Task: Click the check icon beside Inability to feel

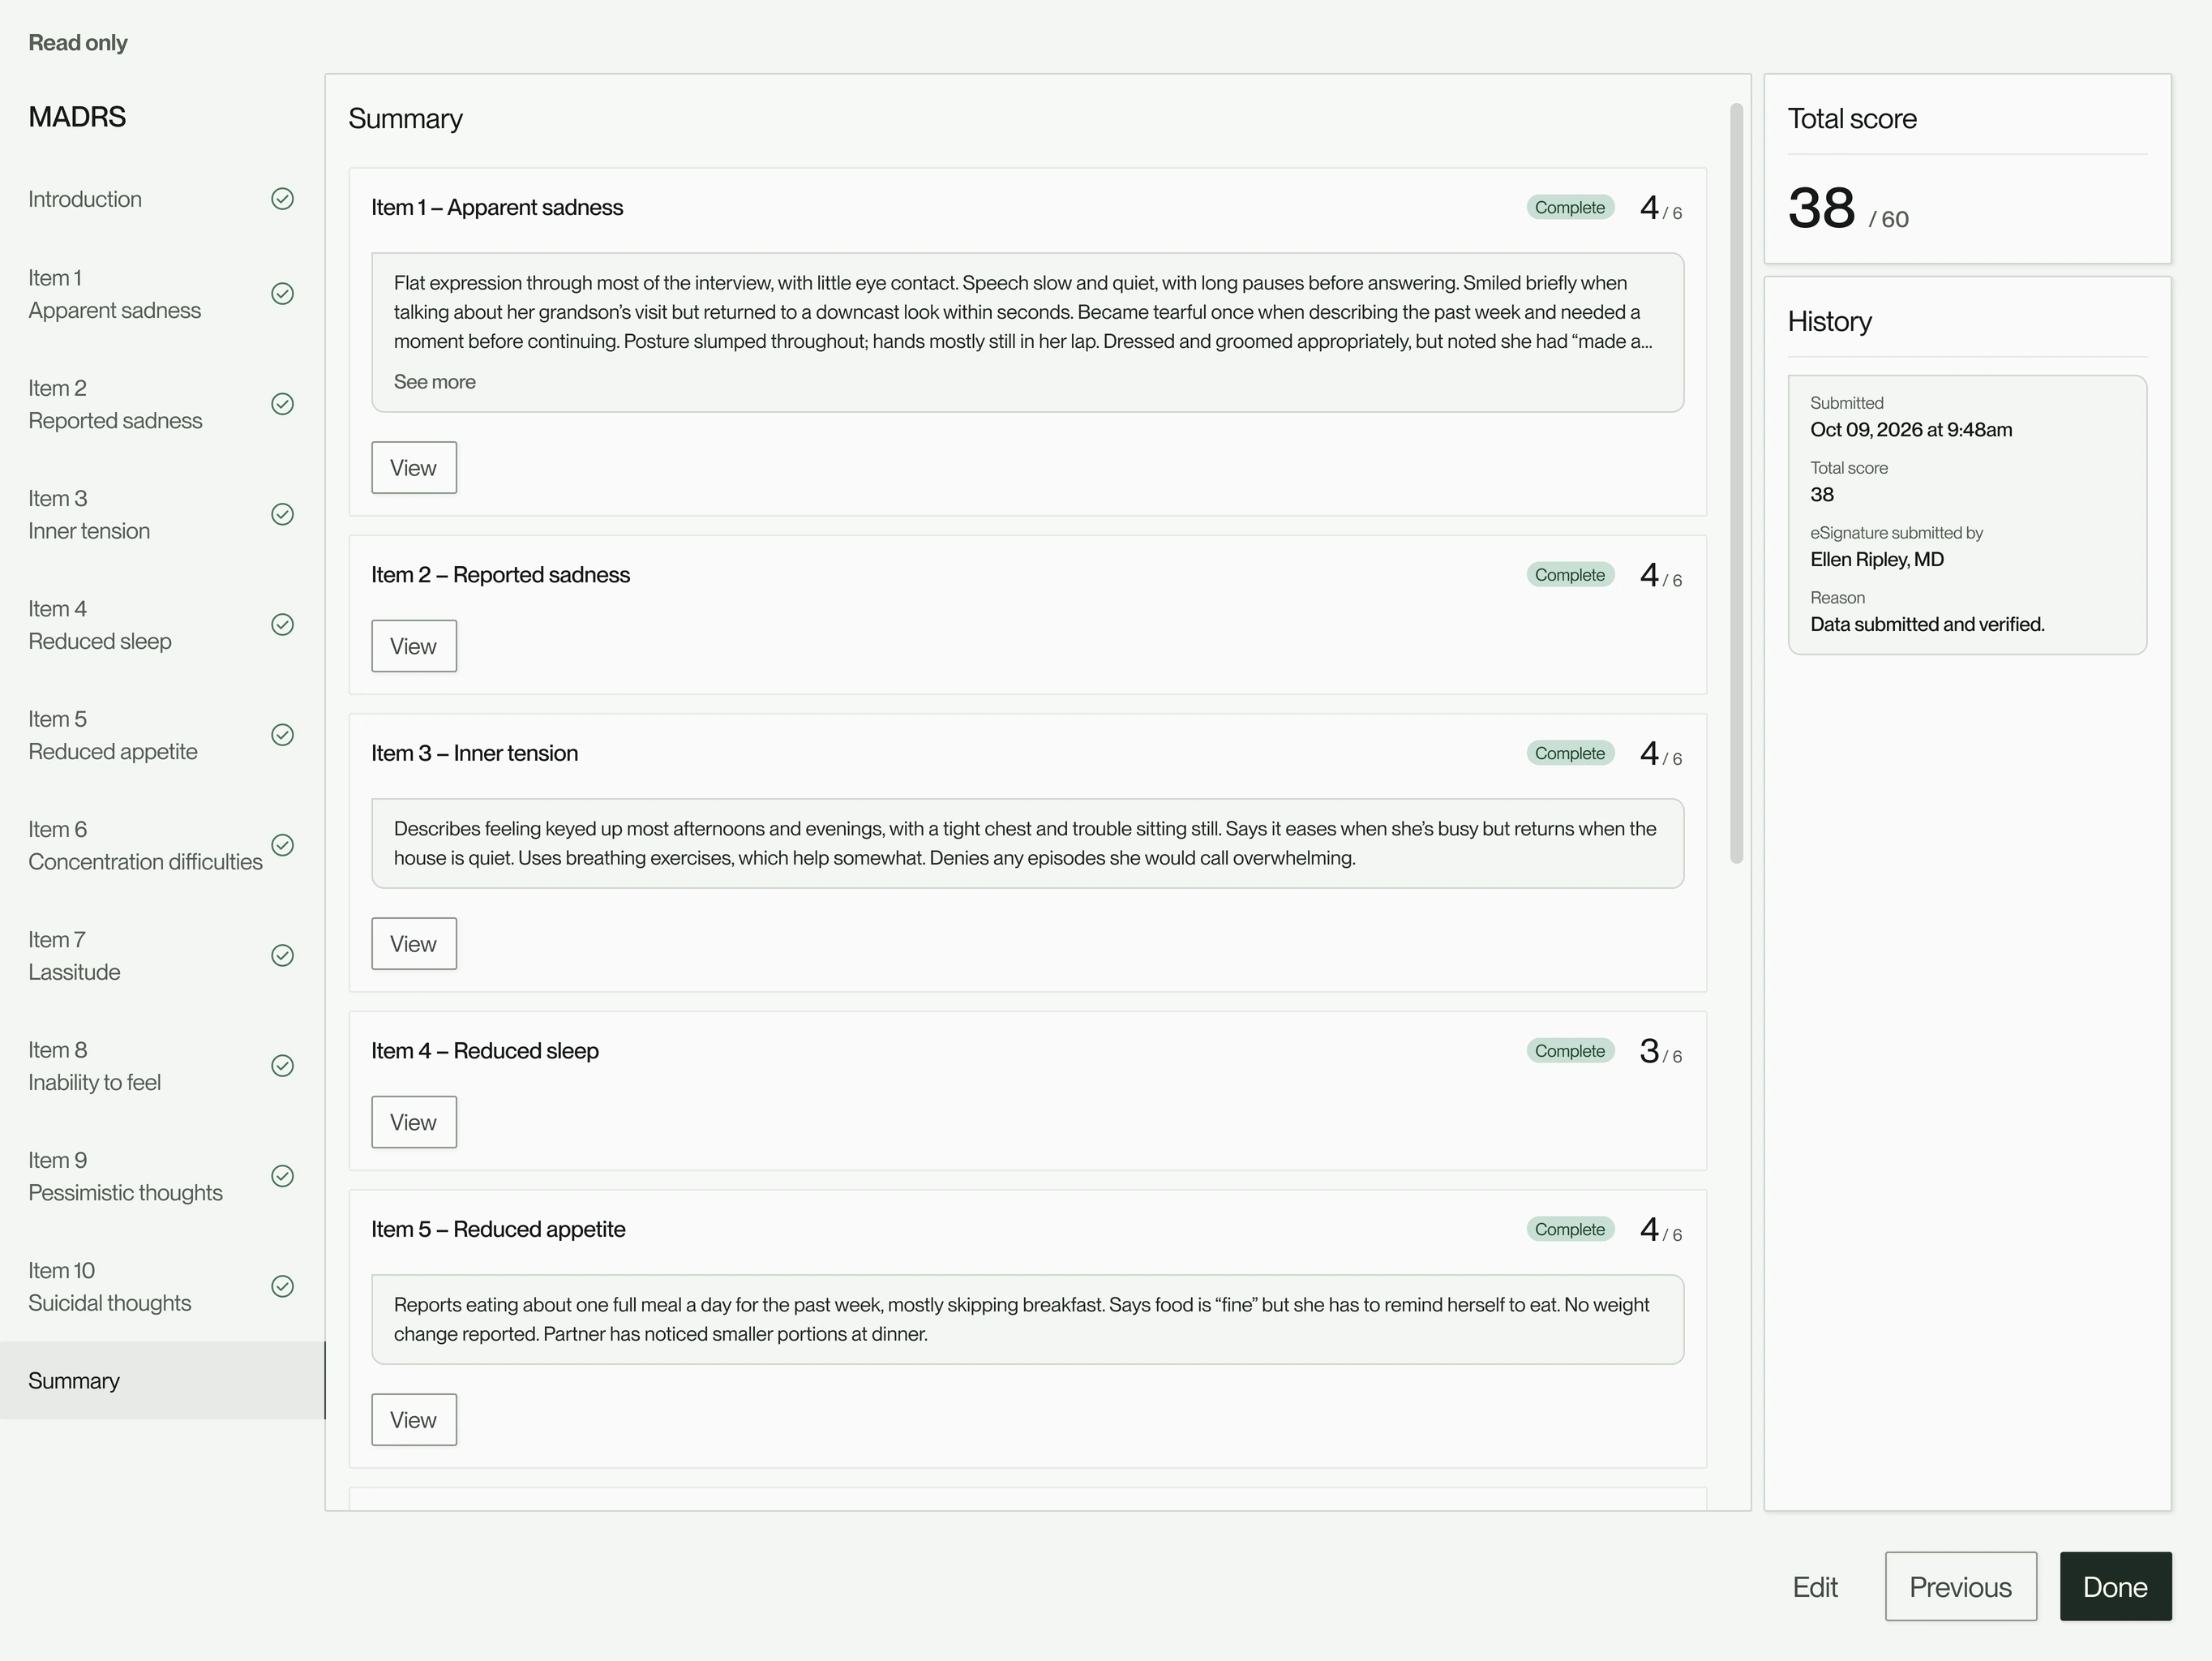Action: 283,1066
